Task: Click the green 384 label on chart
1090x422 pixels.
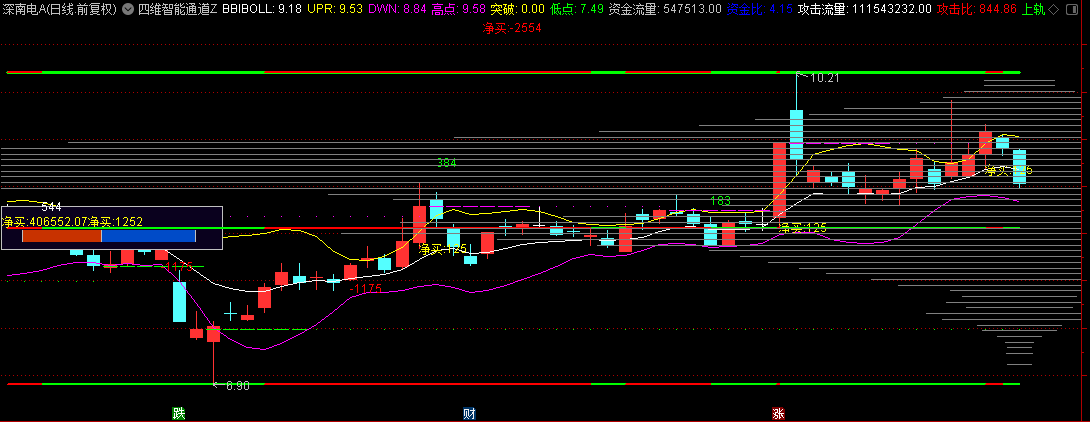Action: 446,163
